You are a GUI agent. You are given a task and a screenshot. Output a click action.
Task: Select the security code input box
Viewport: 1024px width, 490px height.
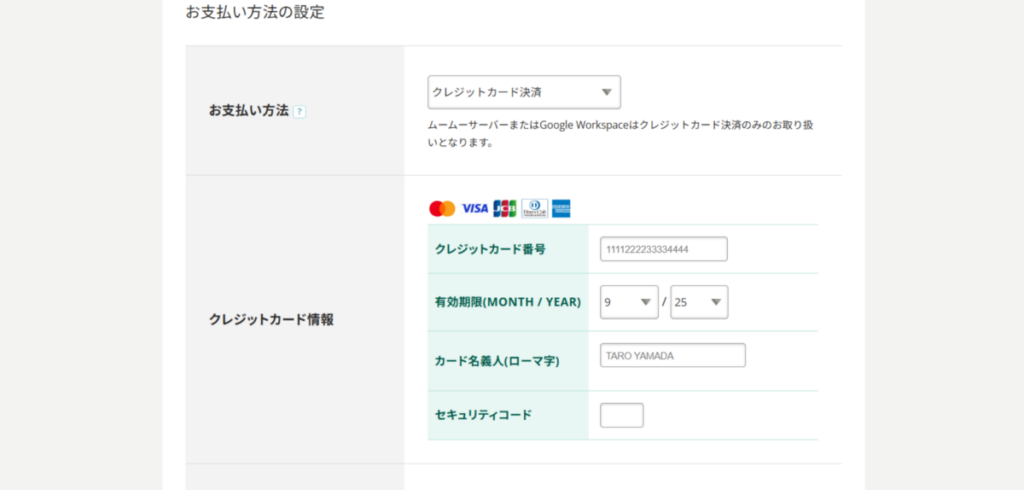(621, 415)
